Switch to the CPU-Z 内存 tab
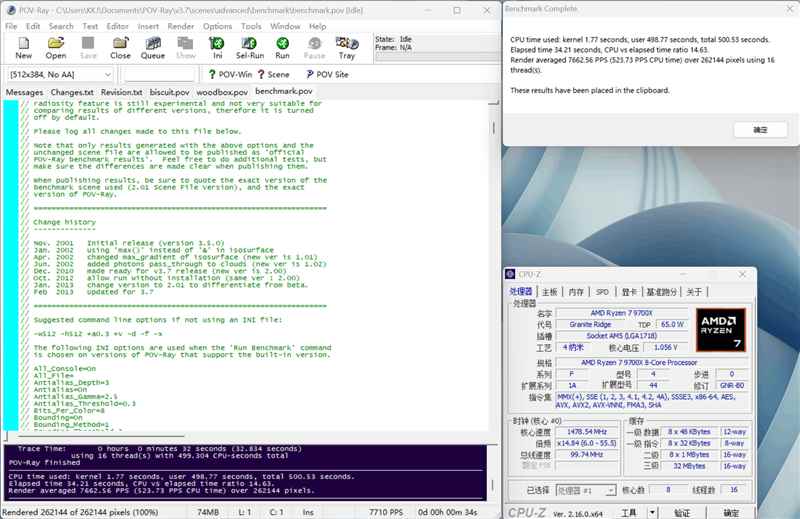Screen dimensions: 800x519 [576, 292]
